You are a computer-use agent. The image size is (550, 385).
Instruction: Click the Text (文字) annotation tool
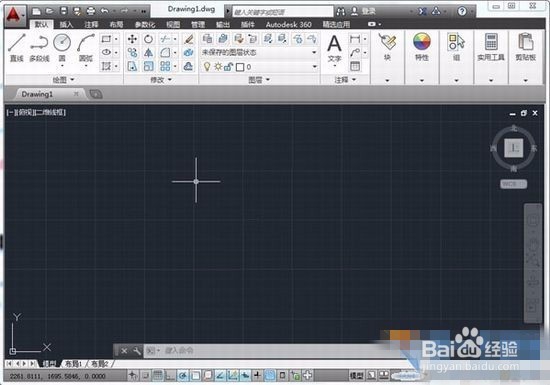point(334,48)
